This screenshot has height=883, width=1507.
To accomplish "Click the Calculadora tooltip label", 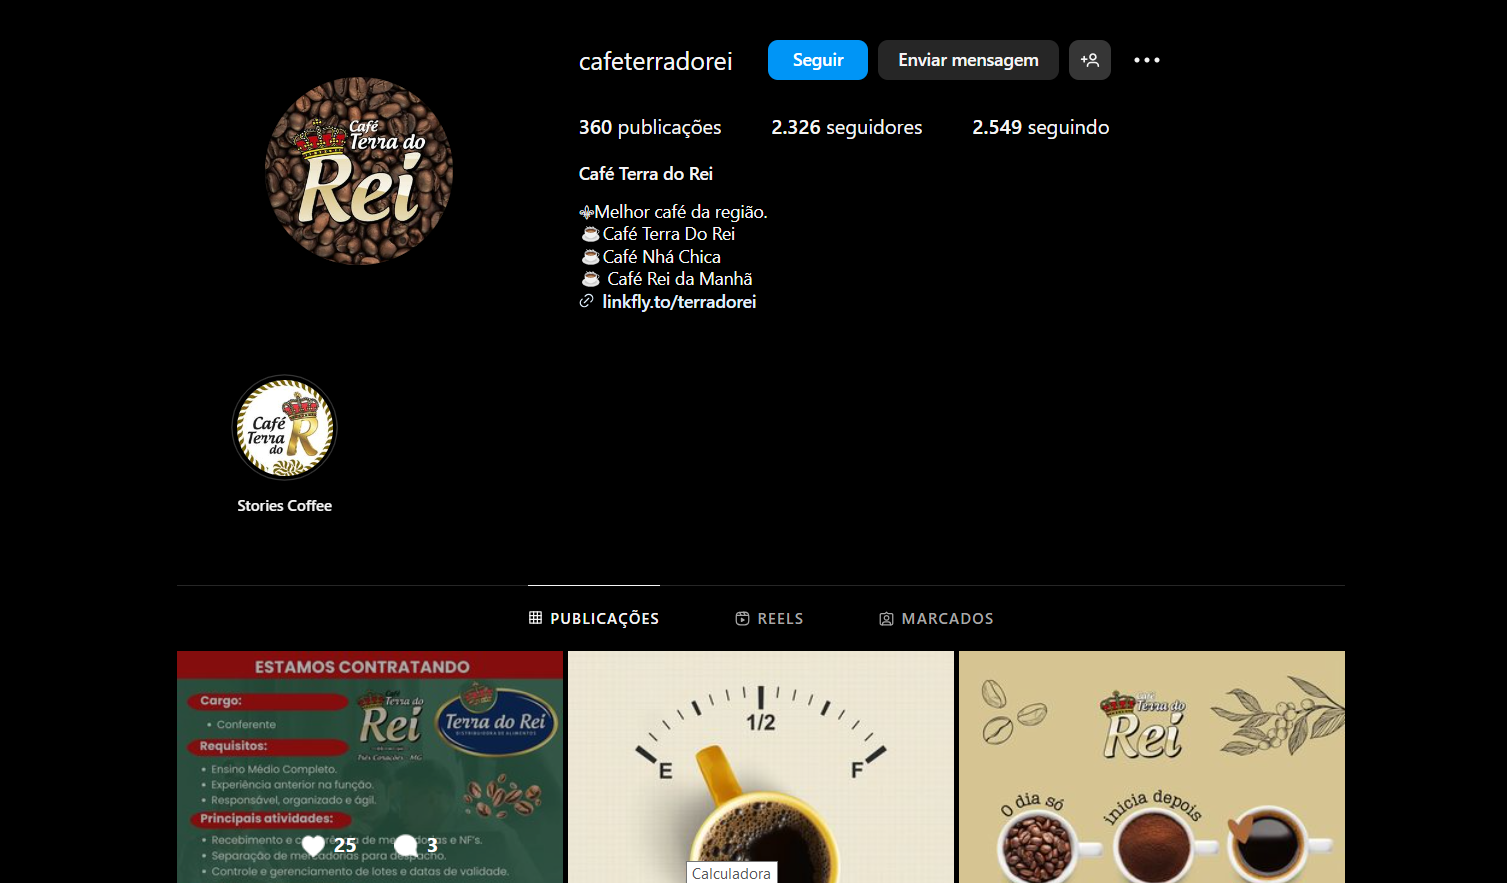I will click(x=732, y=873).
